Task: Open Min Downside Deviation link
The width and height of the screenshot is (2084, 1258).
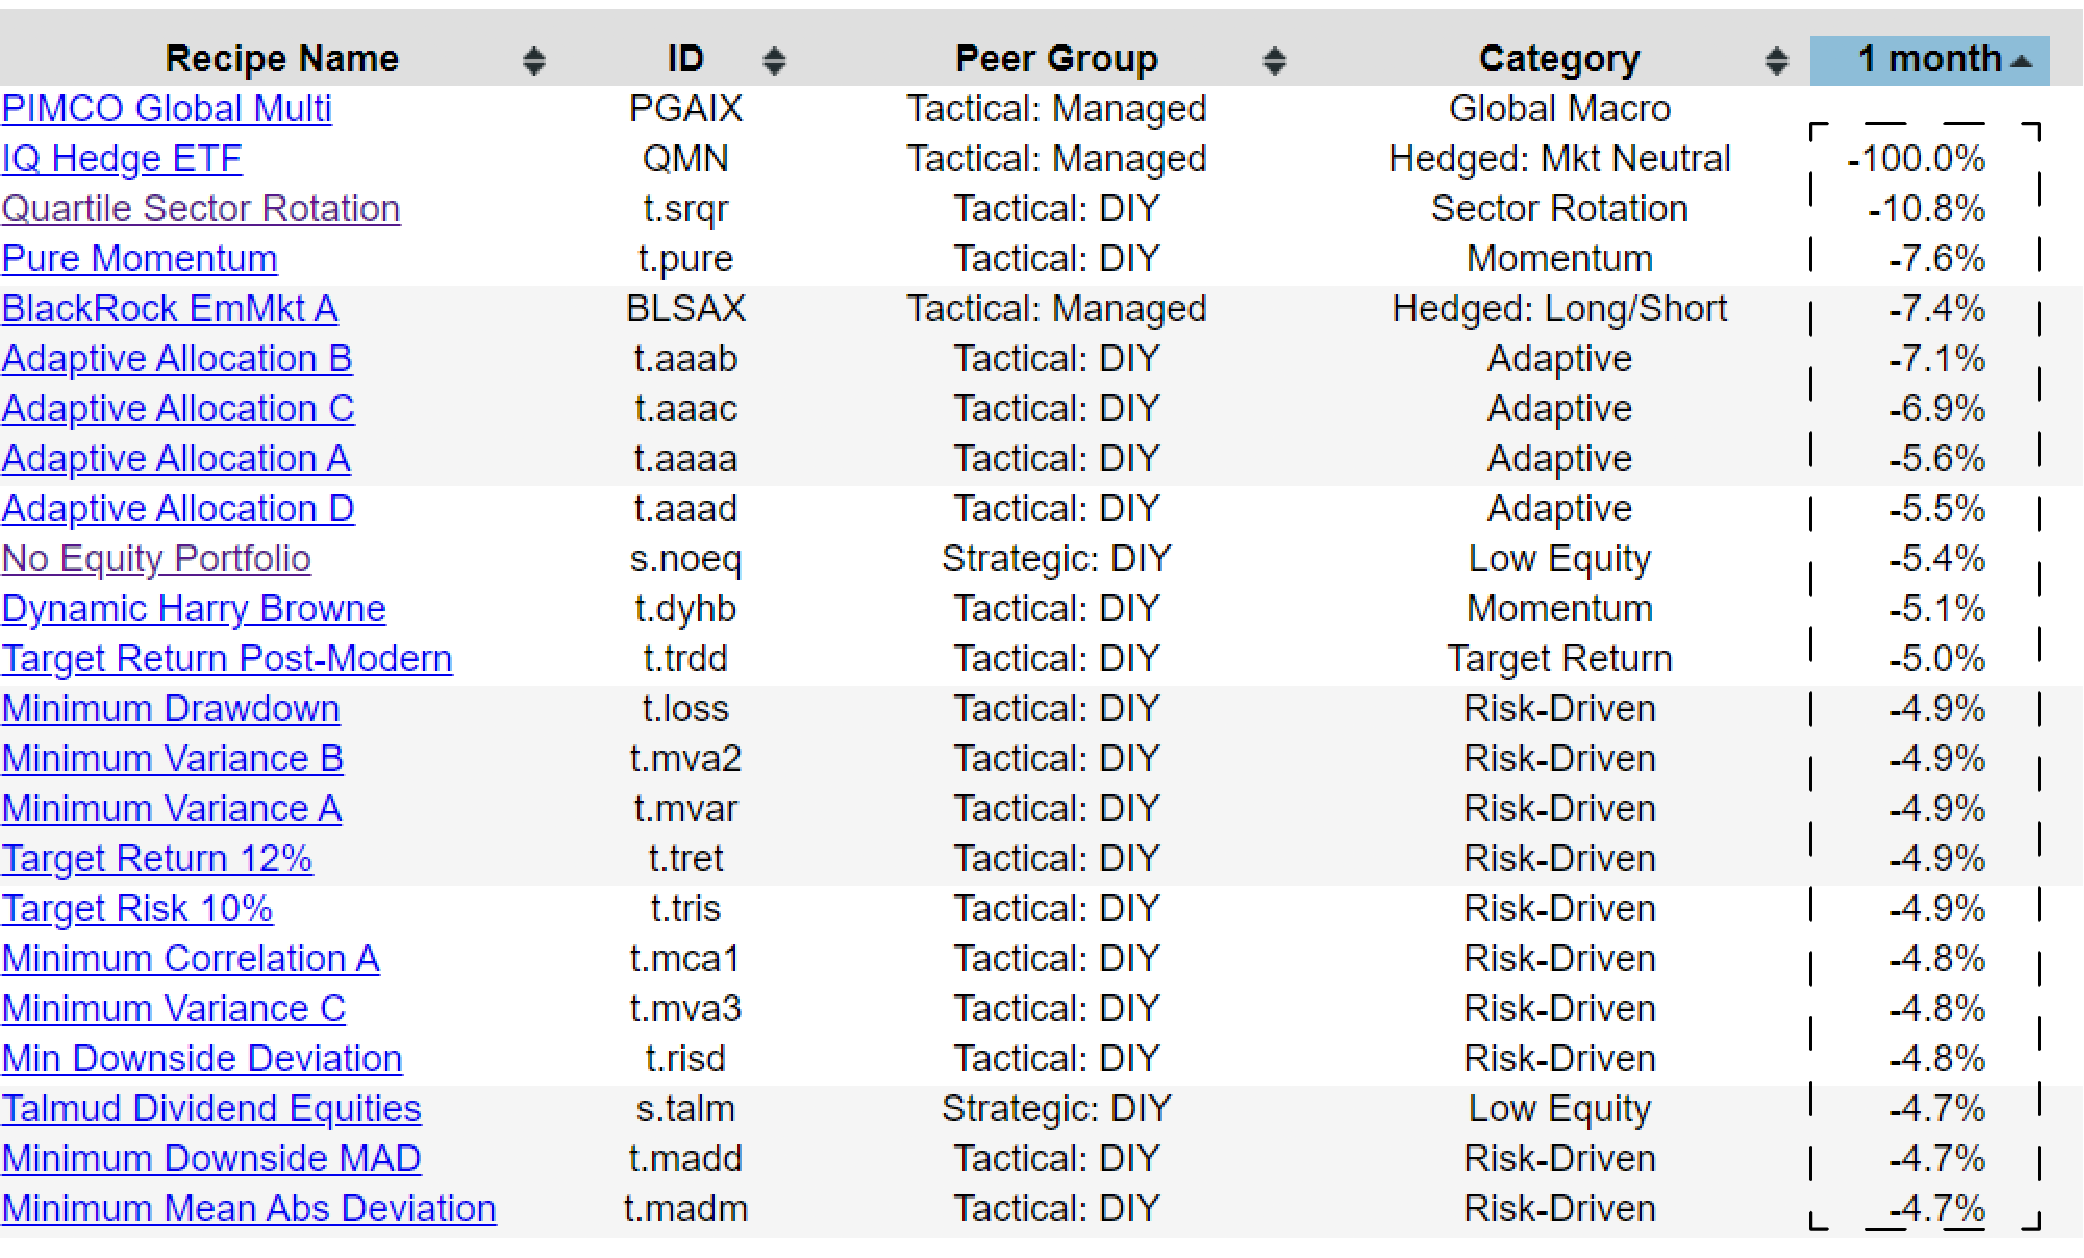Action: click(x=202, y=1058)
